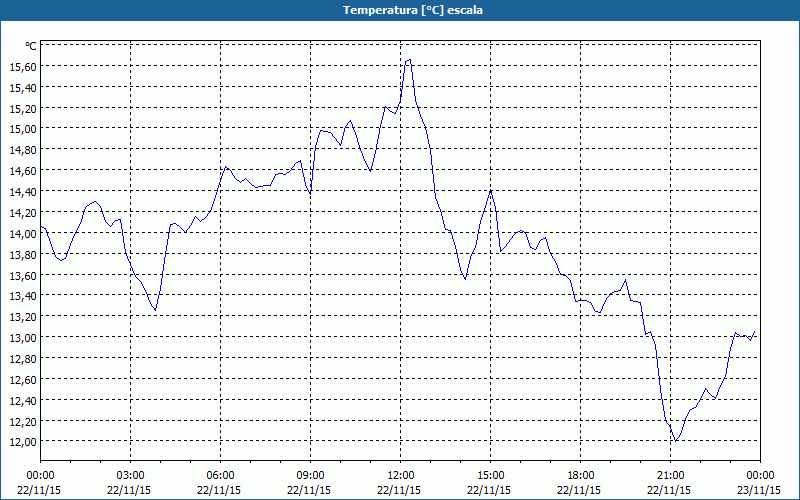The width and height of the screenshot is (800, 500).
Task: Click the 03:00 time axis label
Action: pos(131,476)
